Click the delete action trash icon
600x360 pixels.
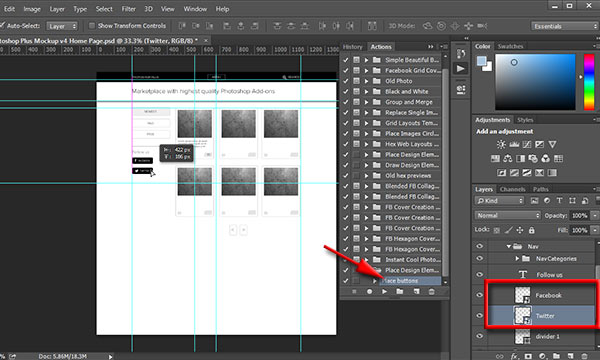point(431,292)
